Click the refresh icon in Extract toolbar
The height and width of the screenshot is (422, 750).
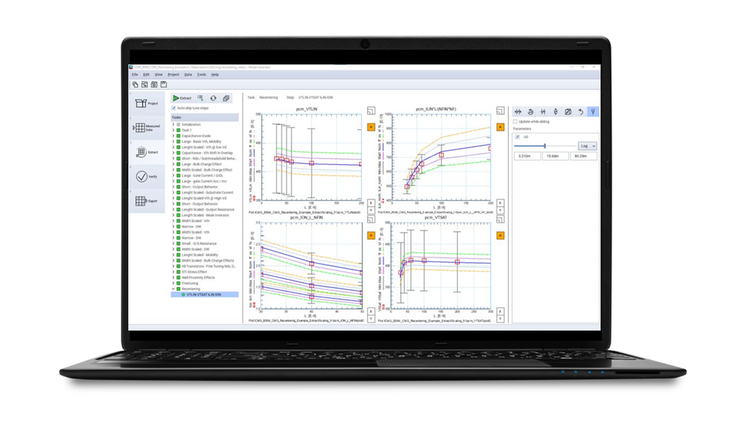tap(213, 98)
